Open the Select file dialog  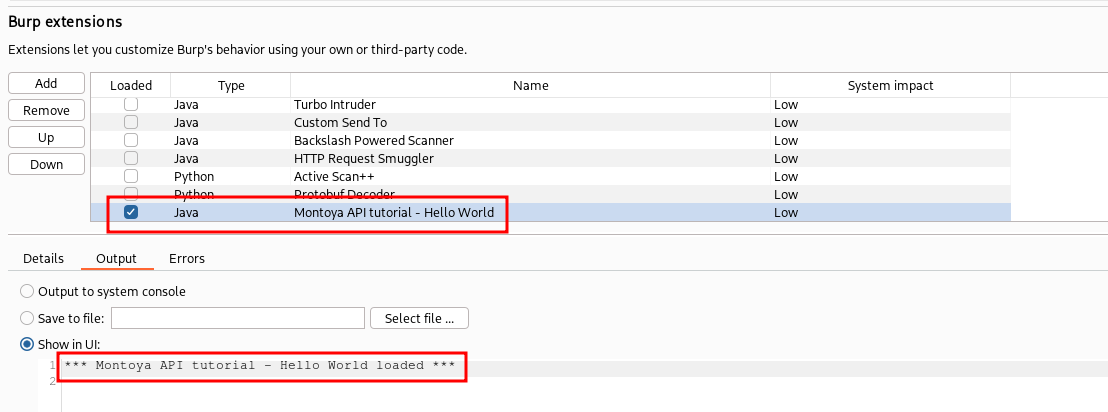[419, 319]
